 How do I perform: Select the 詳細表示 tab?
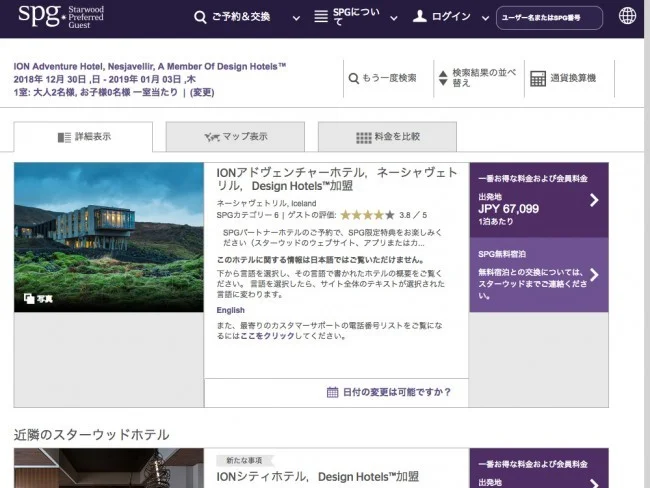83,137
